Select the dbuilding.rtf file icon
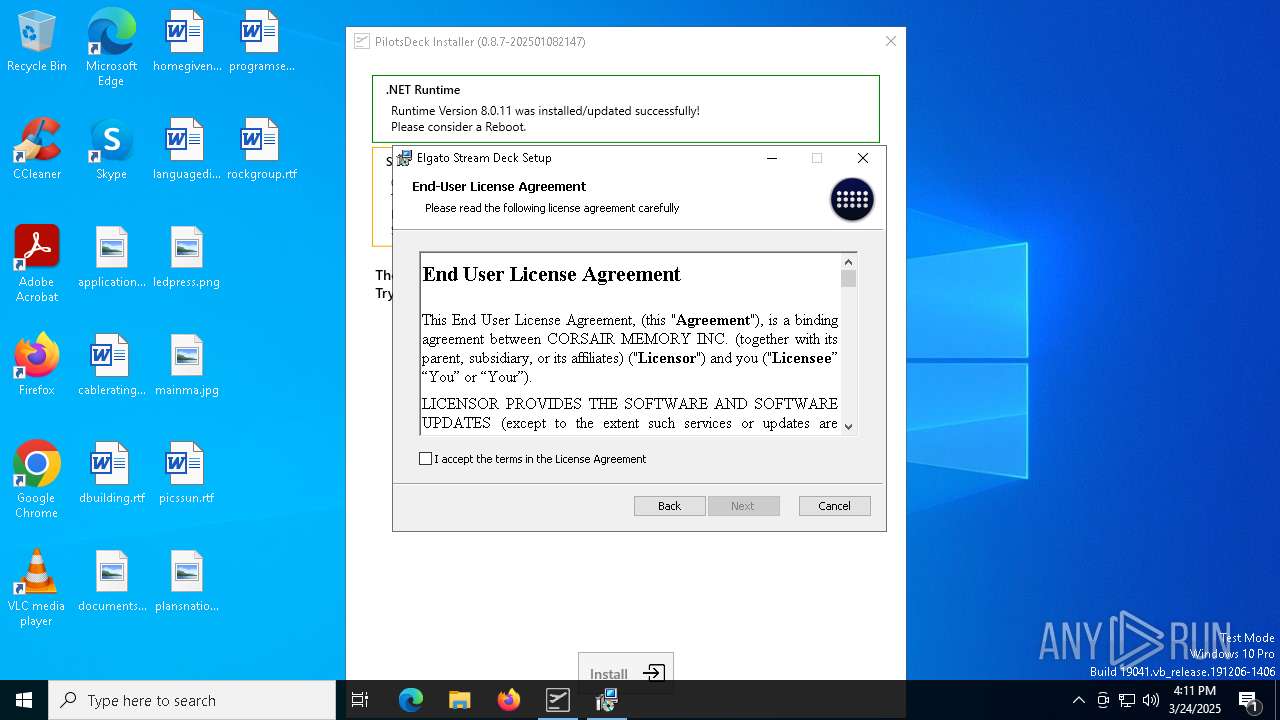 click(x=111, y=474)
